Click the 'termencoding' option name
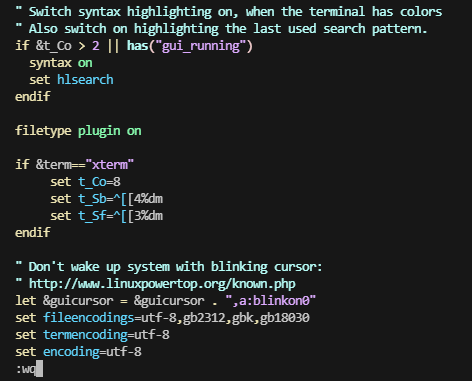This screenshot has width=472, height=381. click(x=85, y=335)
